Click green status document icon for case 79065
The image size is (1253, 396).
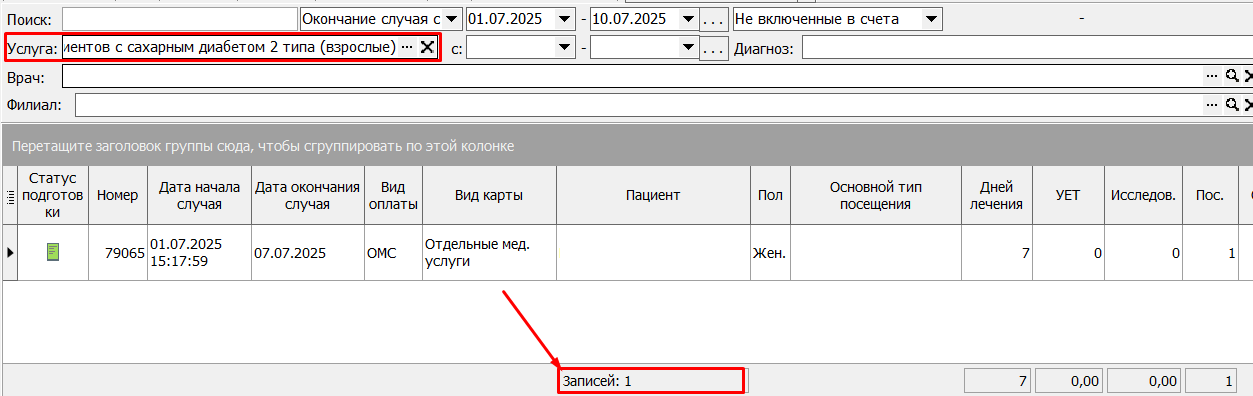tap(53, 252)
